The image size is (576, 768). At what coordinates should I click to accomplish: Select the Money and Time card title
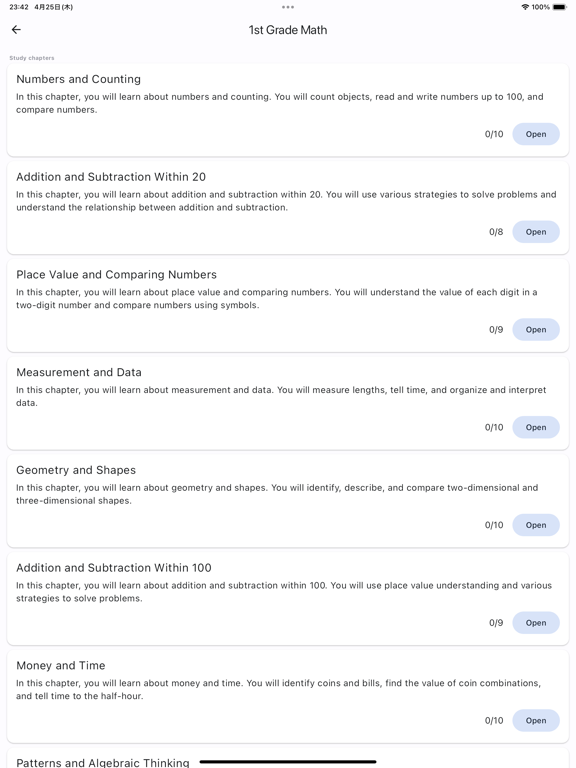pos(61,666)
